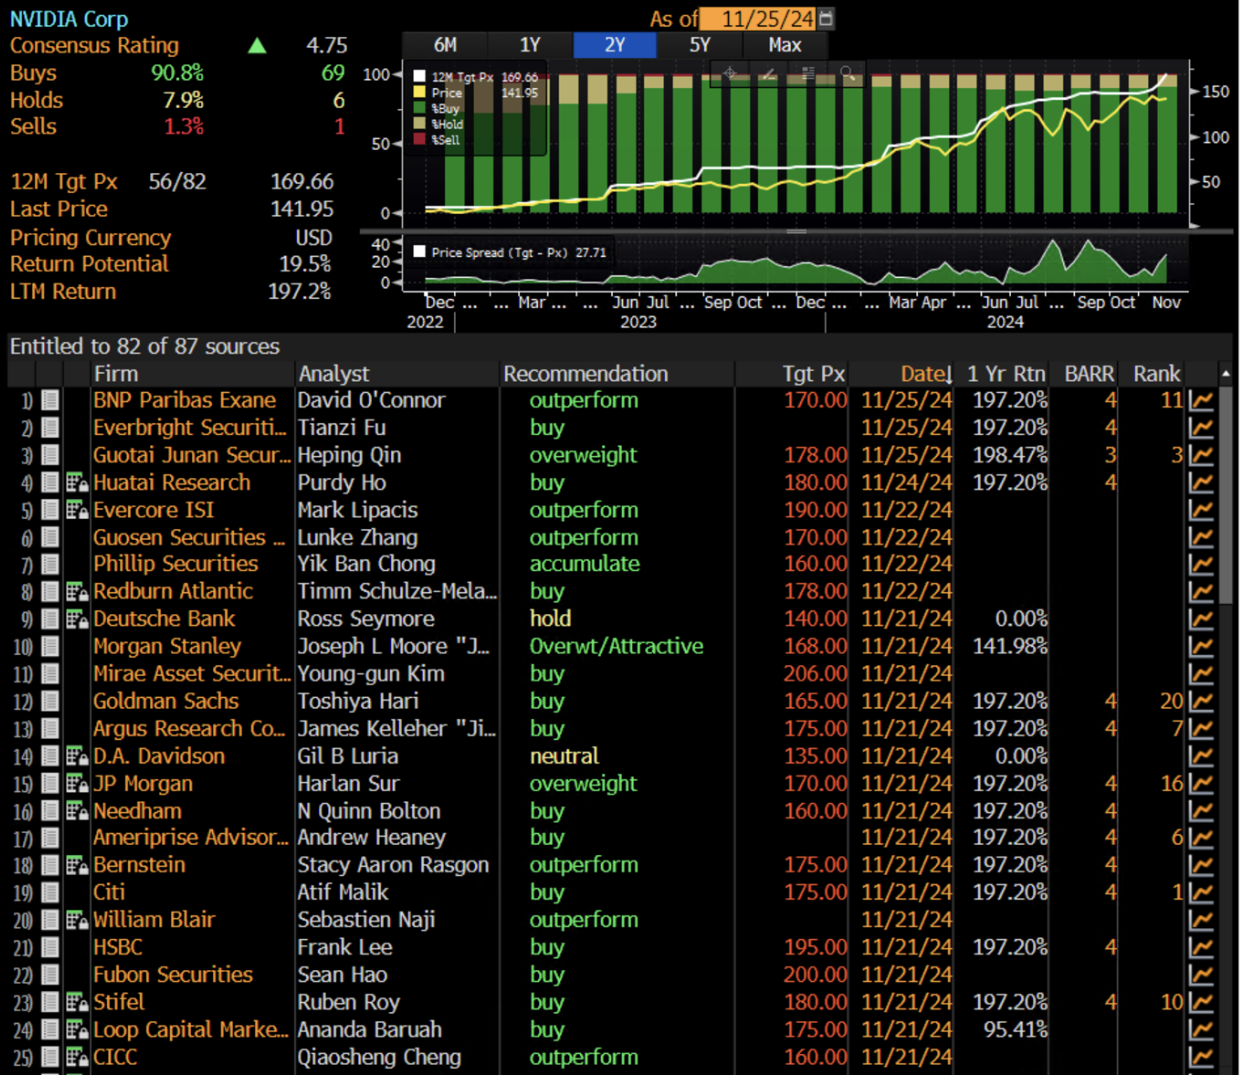
Task: Click the As of date field
Action: (759, 19)
